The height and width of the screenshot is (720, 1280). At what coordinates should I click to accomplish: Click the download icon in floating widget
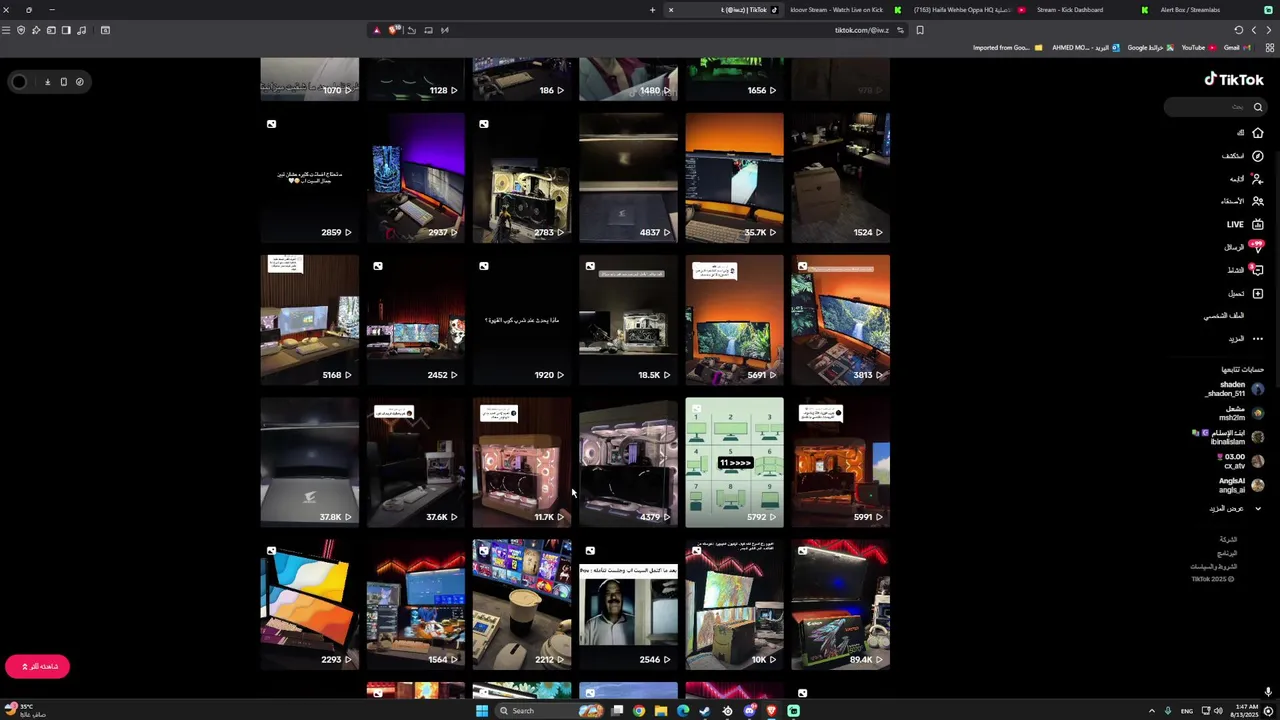tap(47, 82)
